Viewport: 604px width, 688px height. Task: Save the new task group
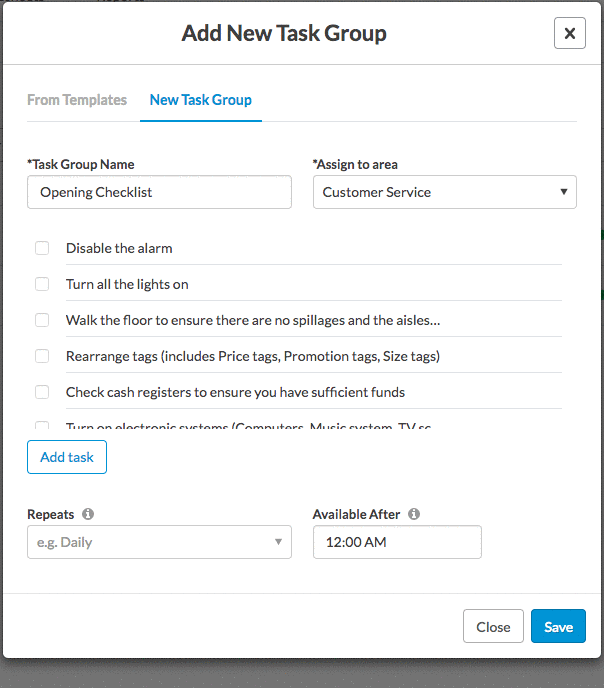(558, 627)
